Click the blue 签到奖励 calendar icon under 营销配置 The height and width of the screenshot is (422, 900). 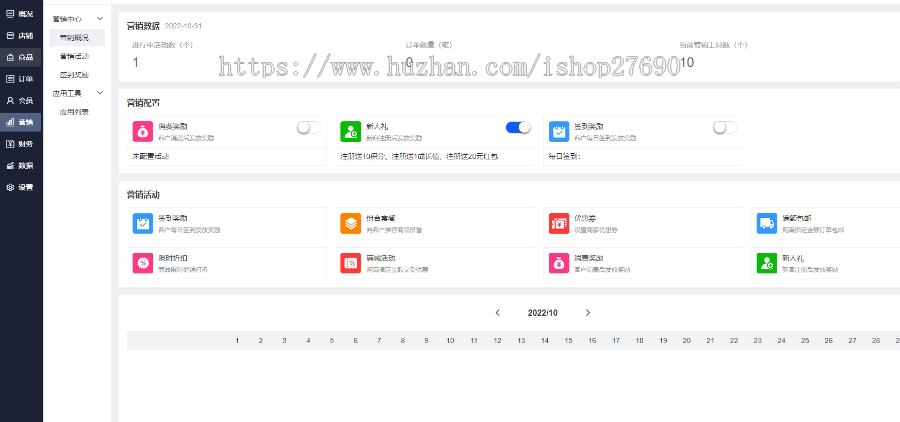pyautogui.click(x=558, y=131)
